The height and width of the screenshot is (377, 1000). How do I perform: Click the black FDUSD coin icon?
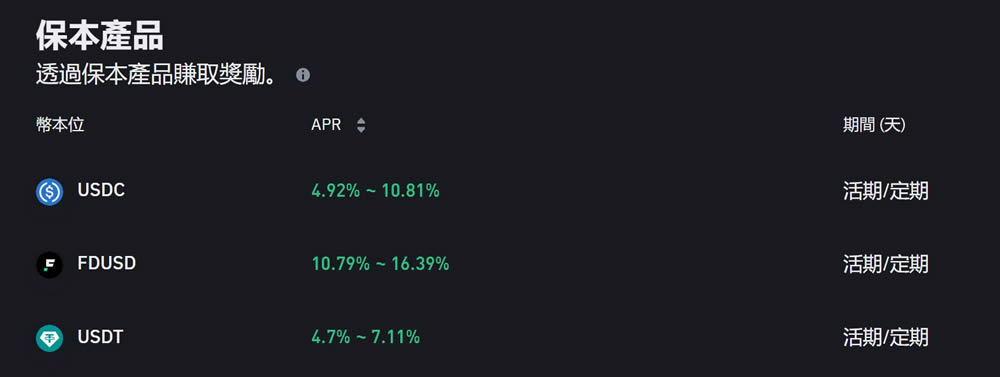pyautogui.click(x=49, y=265)
